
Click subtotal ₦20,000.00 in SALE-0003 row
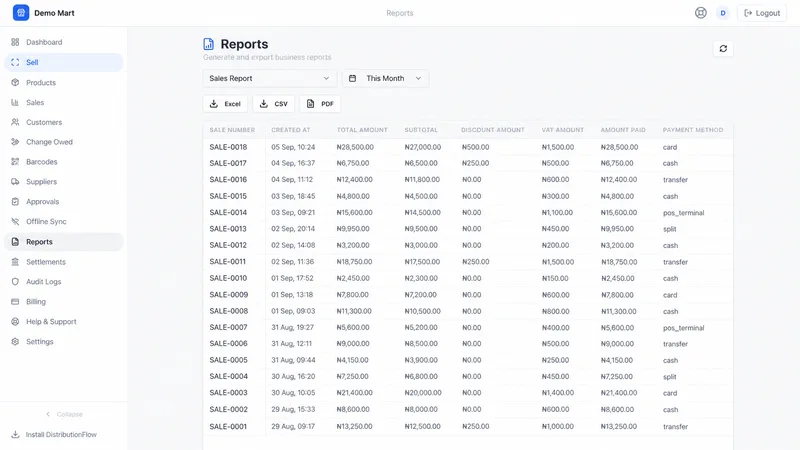point(423,393)
